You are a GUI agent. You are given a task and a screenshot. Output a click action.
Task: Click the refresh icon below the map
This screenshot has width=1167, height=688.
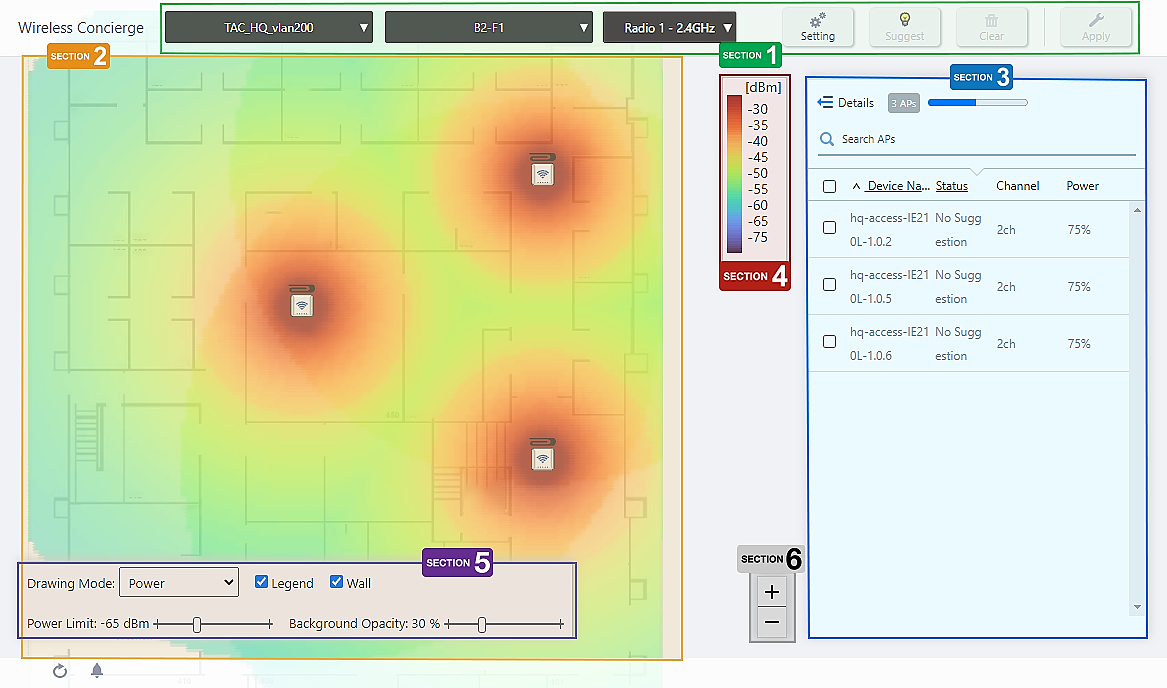(60, 671)
